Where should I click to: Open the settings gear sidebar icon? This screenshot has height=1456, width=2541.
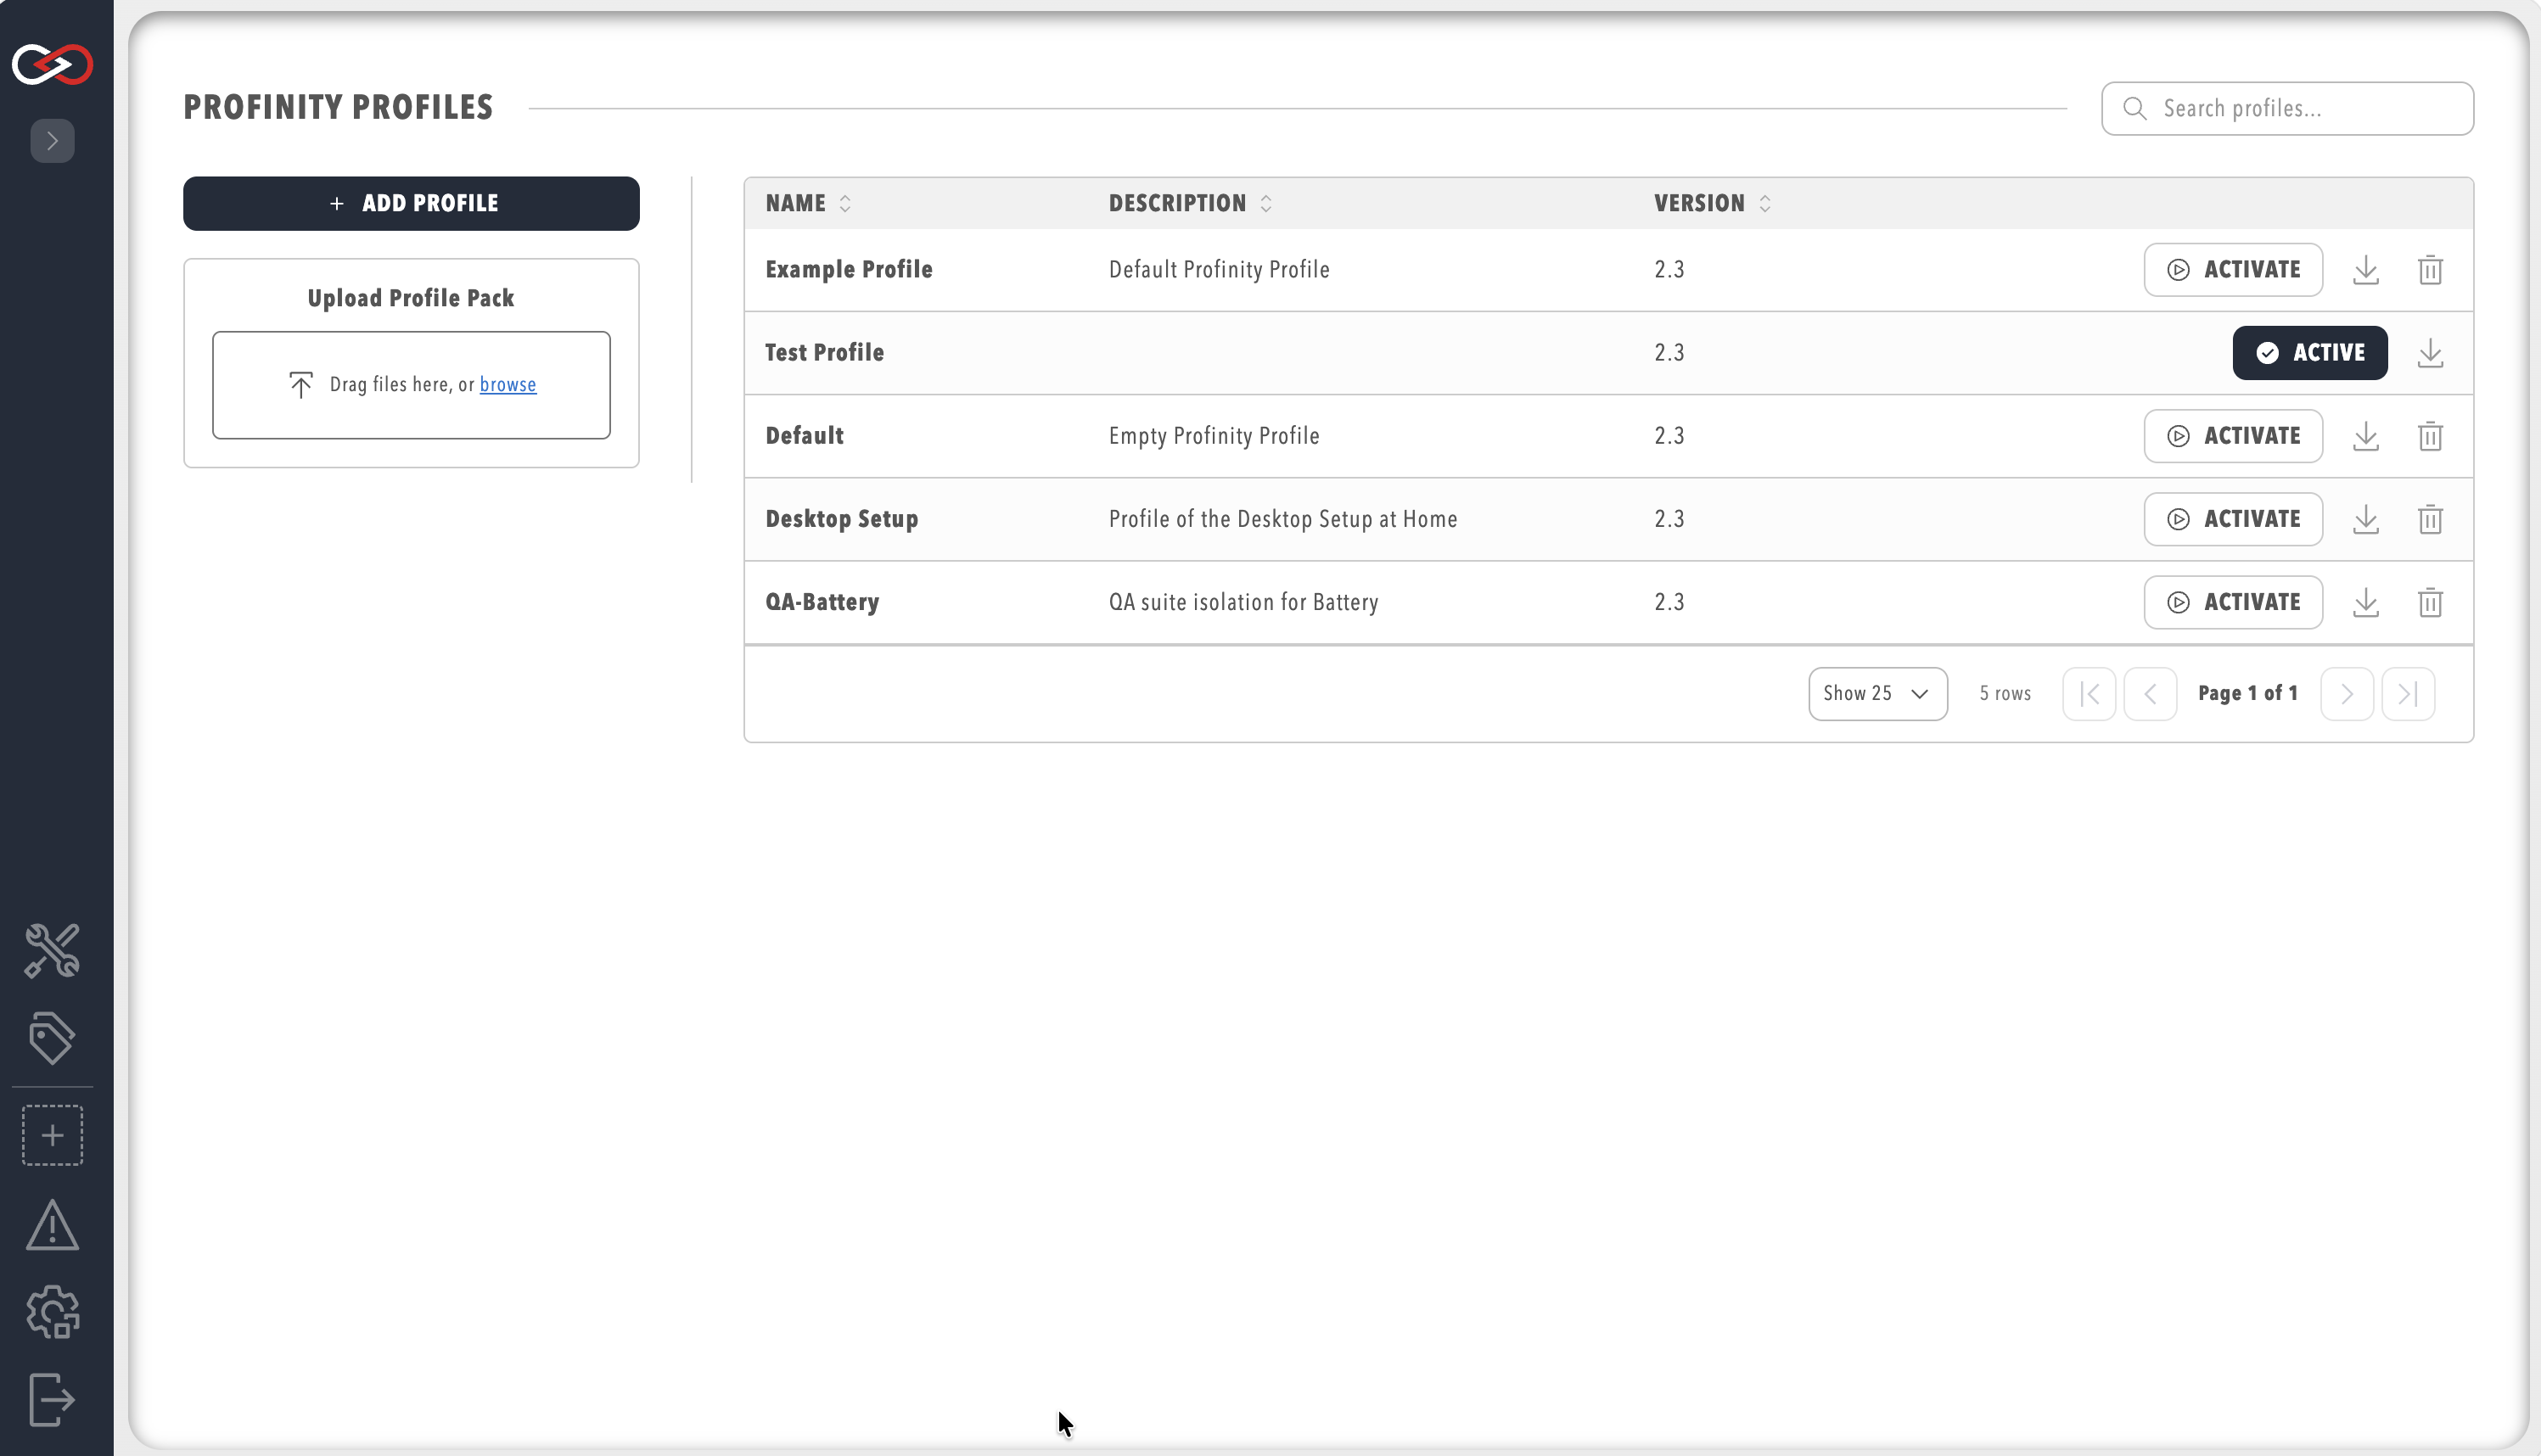point(52,1312)
